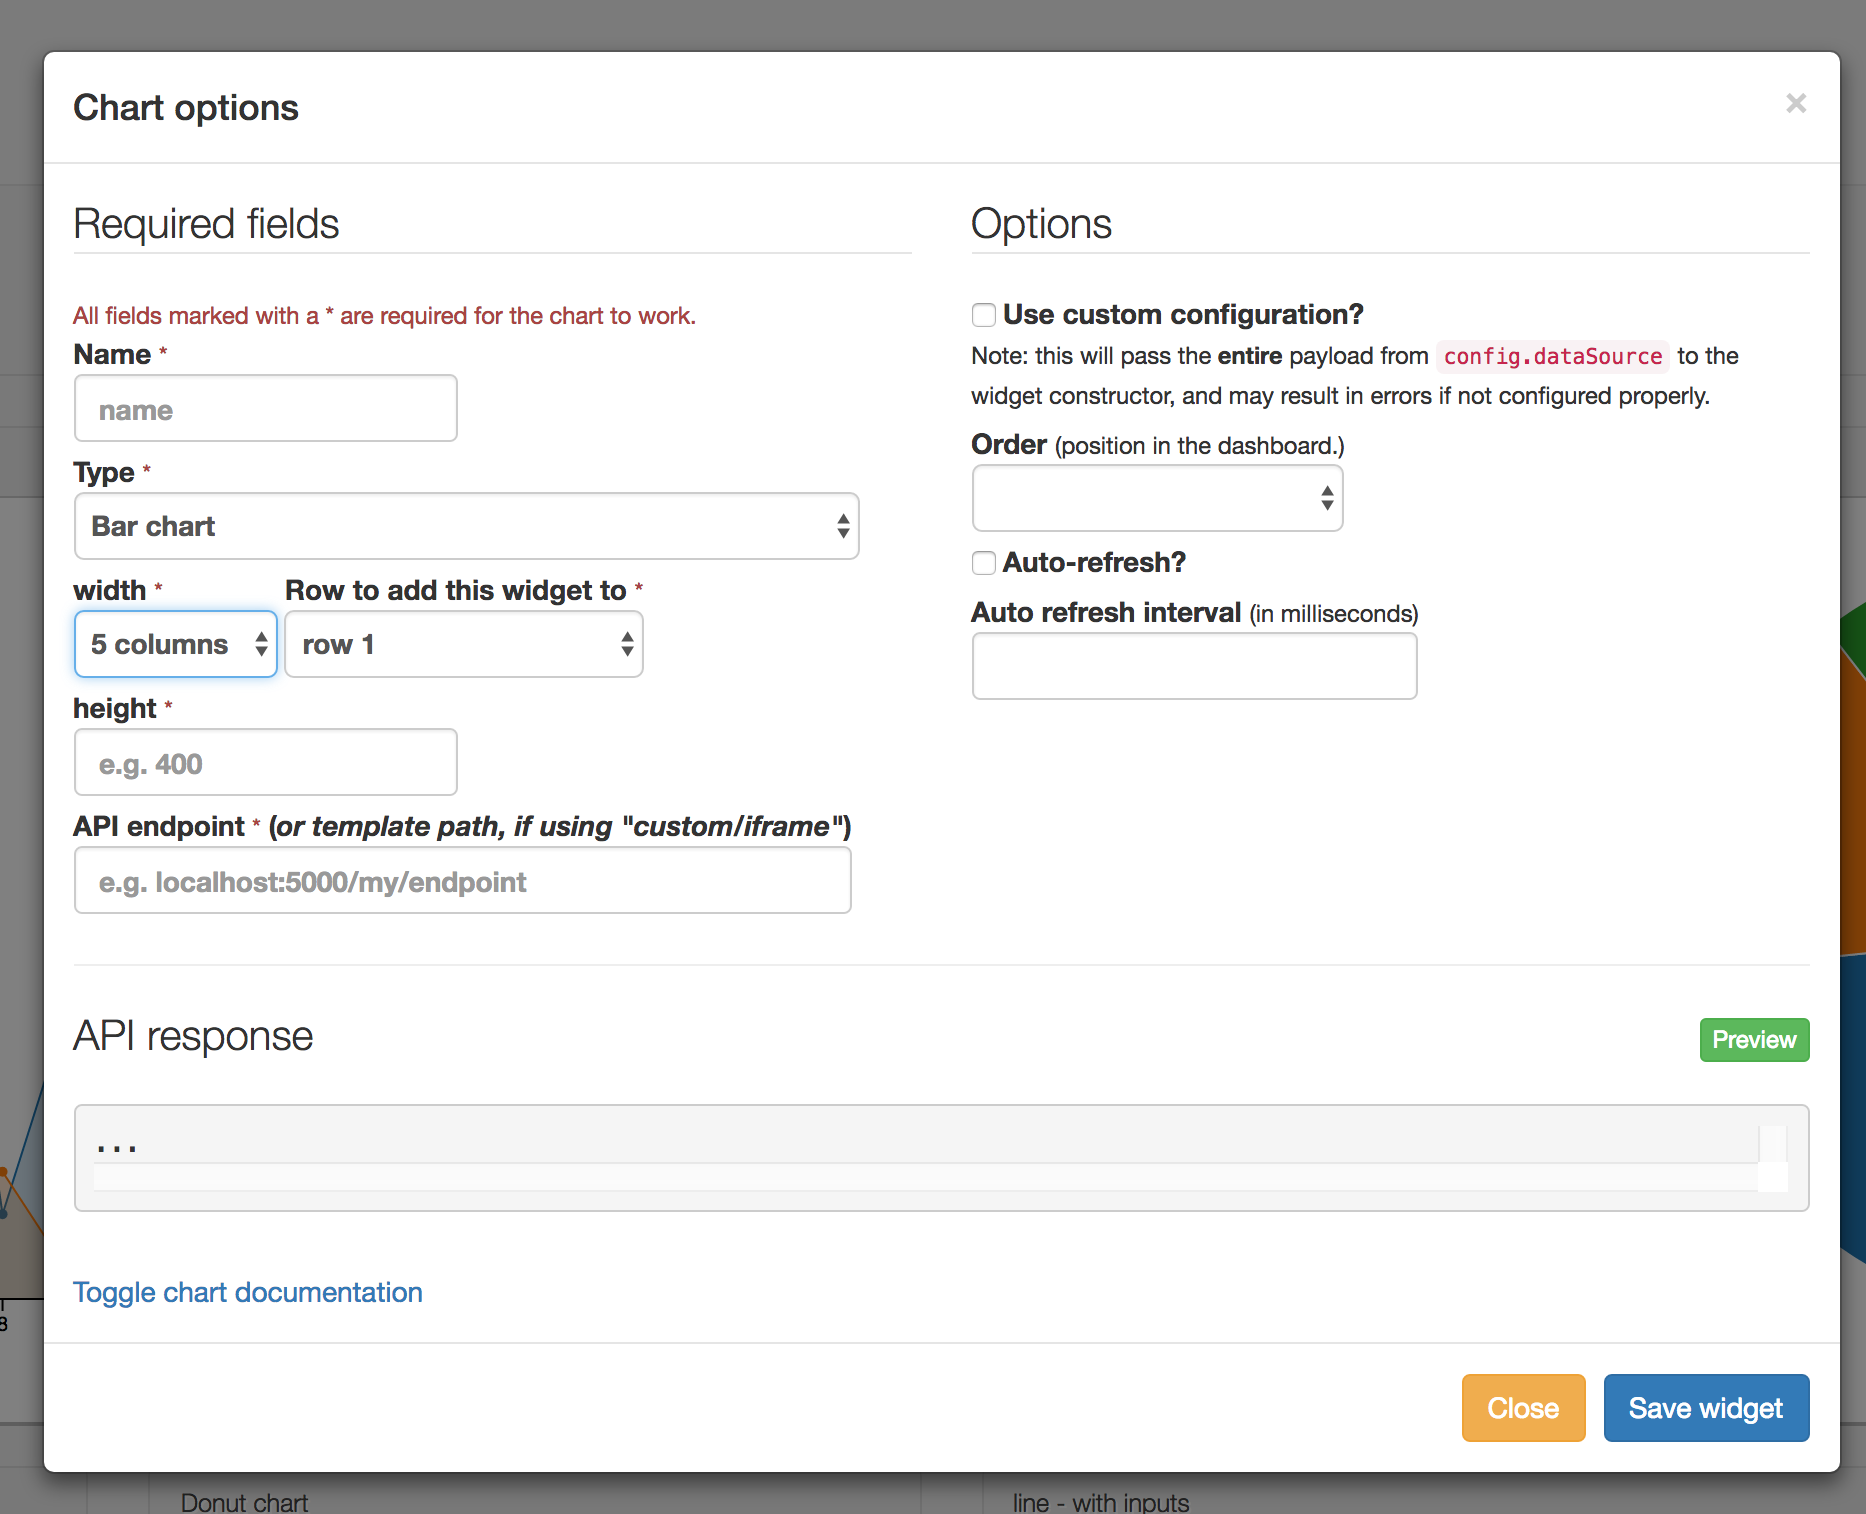This screenshot has width=1866, height=1514.
Task: Open the row selection dropdown showing row 1
Action: click(x=464, y=644)
